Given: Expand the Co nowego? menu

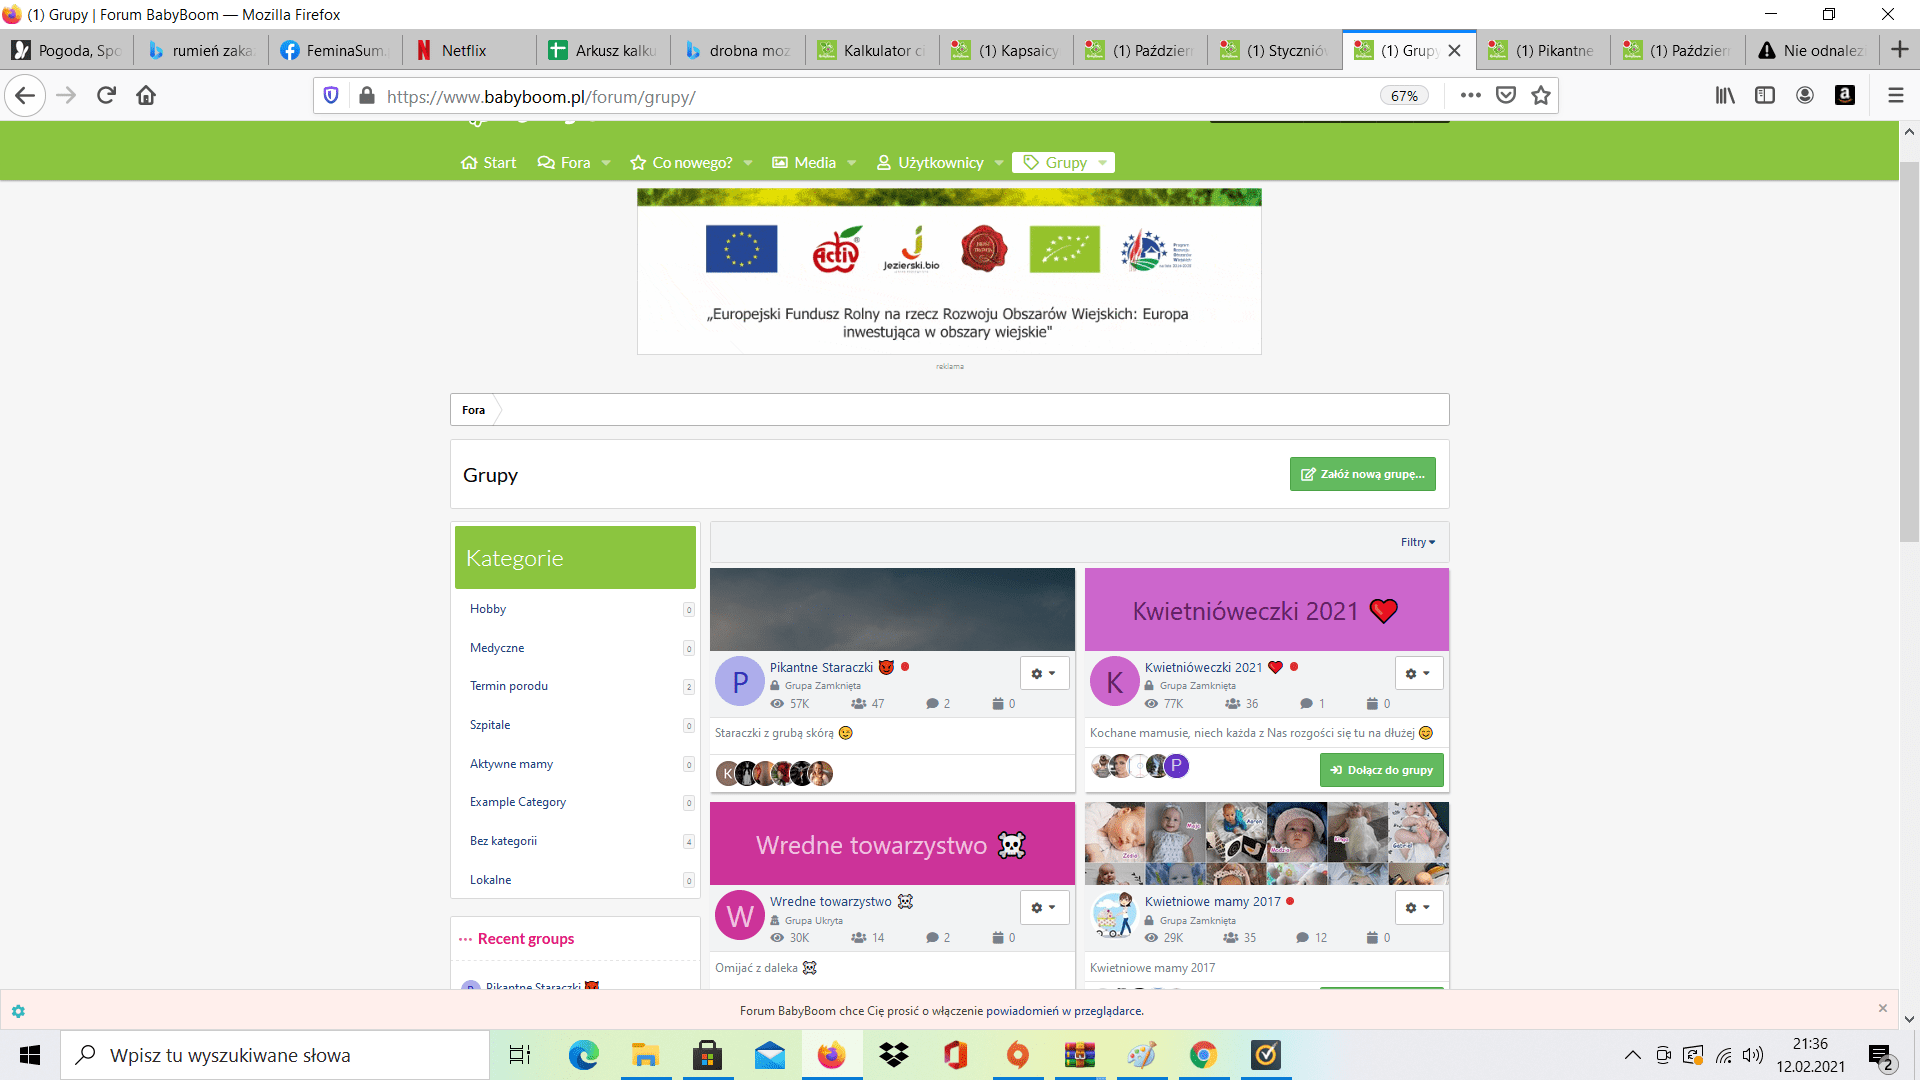Looking at the screenshot, I should (691, 162).
